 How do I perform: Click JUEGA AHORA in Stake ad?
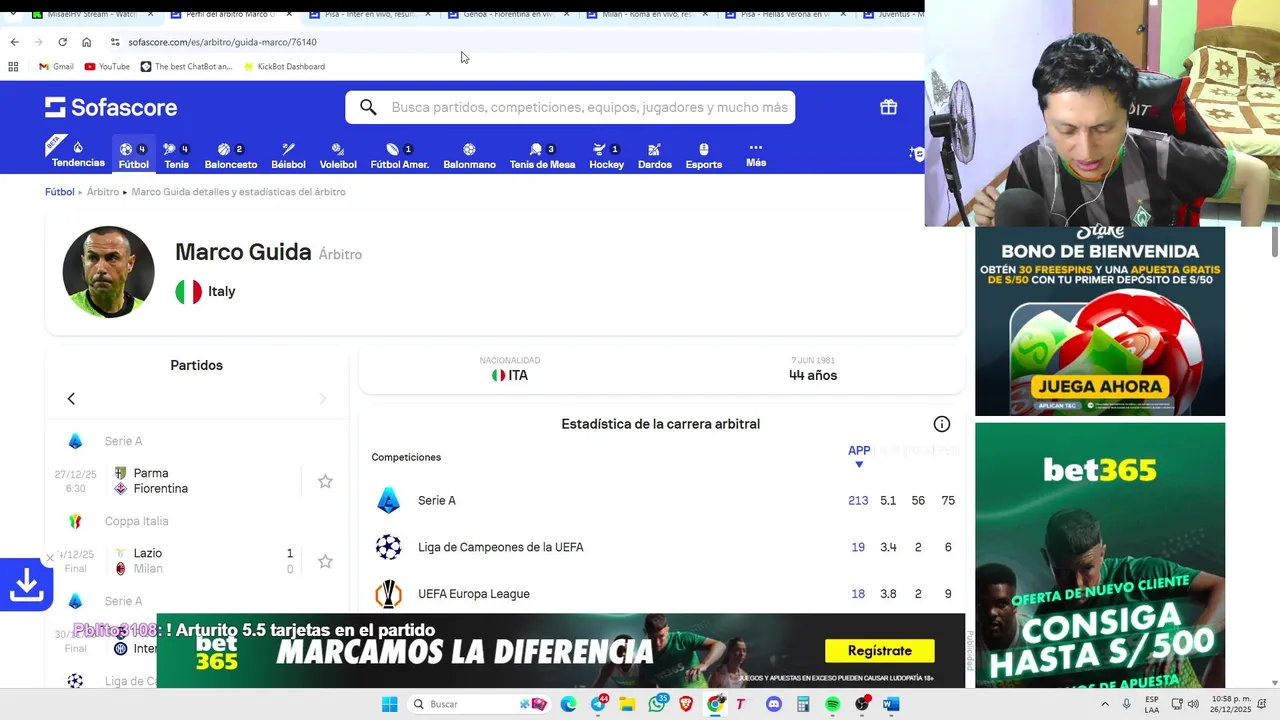[1100, 386]
